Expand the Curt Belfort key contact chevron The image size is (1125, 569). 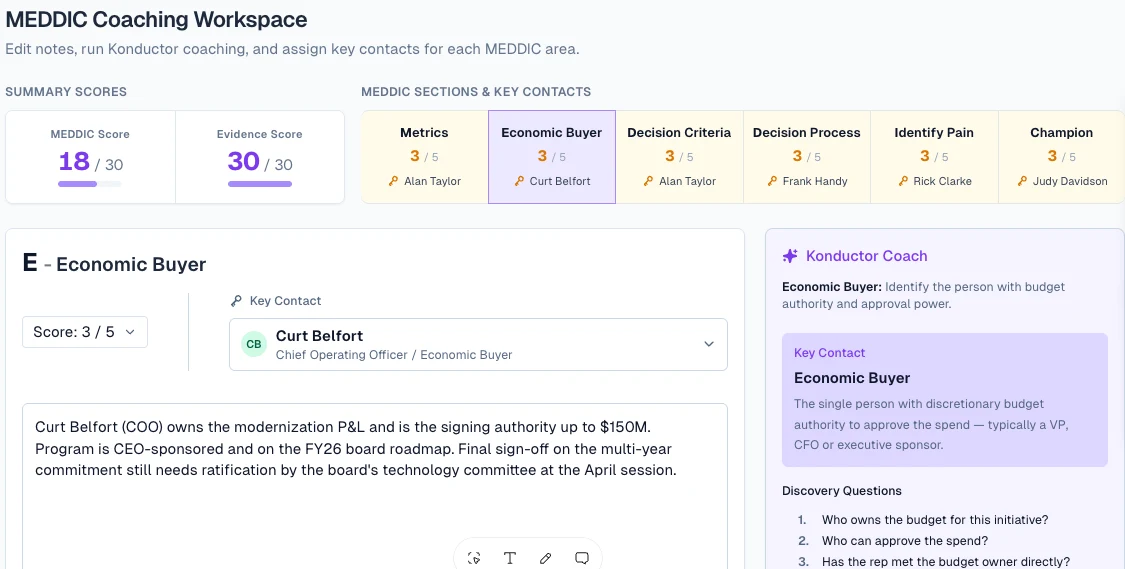tap(709, 344)
